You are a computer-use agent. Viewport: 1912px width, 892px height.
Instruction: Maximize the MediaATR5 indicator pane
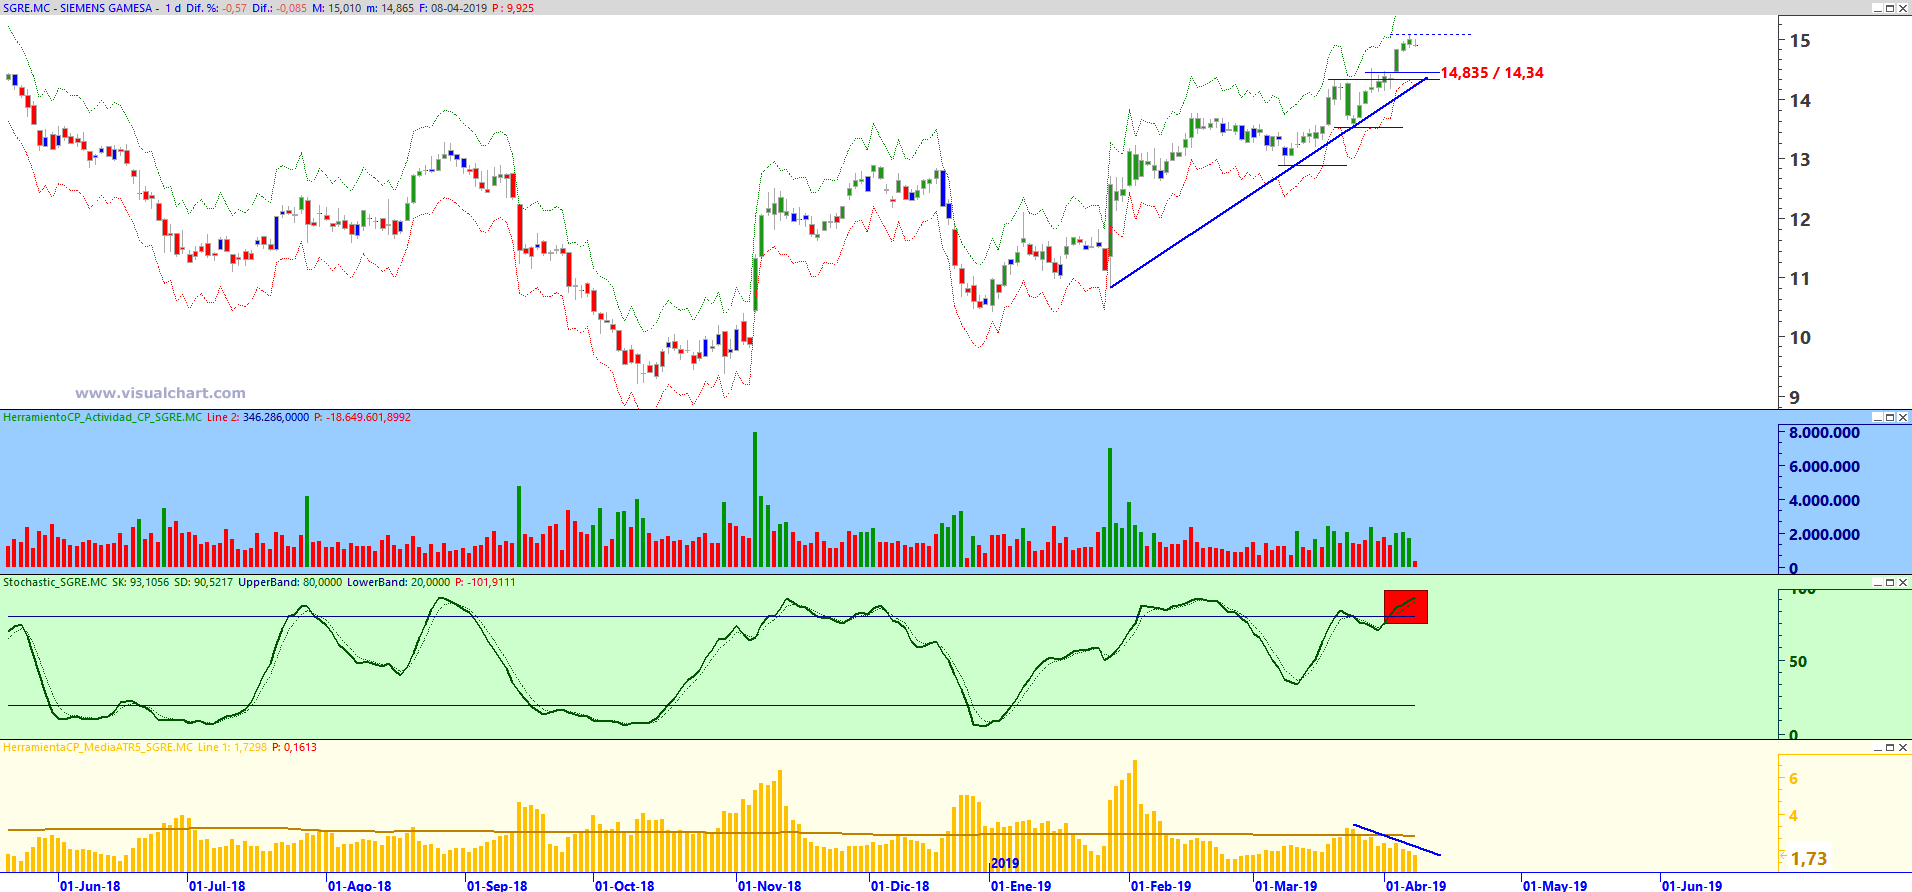pyautogui.click(x=1890, y=747)
